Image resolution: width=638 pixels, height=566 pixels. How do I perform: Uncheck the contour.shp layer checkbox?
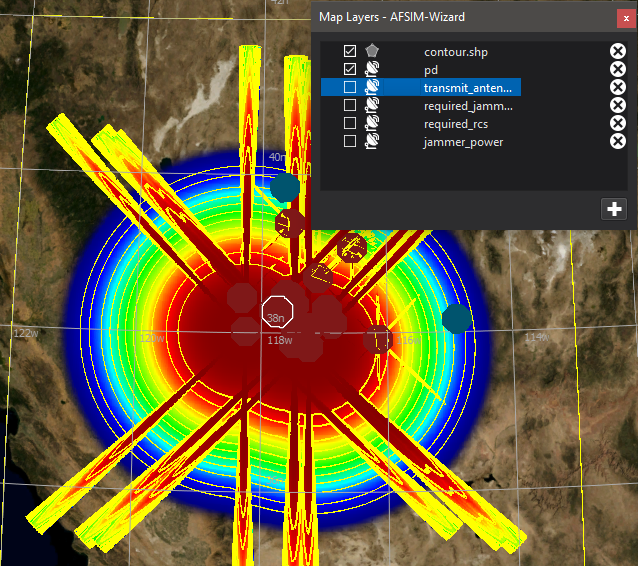pos(350,51)
